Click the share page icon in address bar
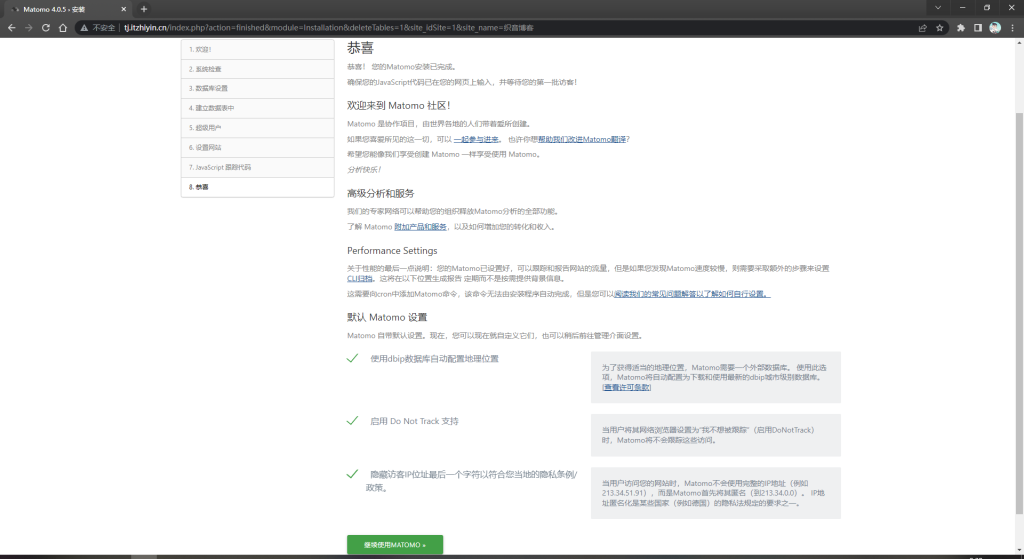The height and width of the screenshot is (559, 1024). [x=923, y=27]
